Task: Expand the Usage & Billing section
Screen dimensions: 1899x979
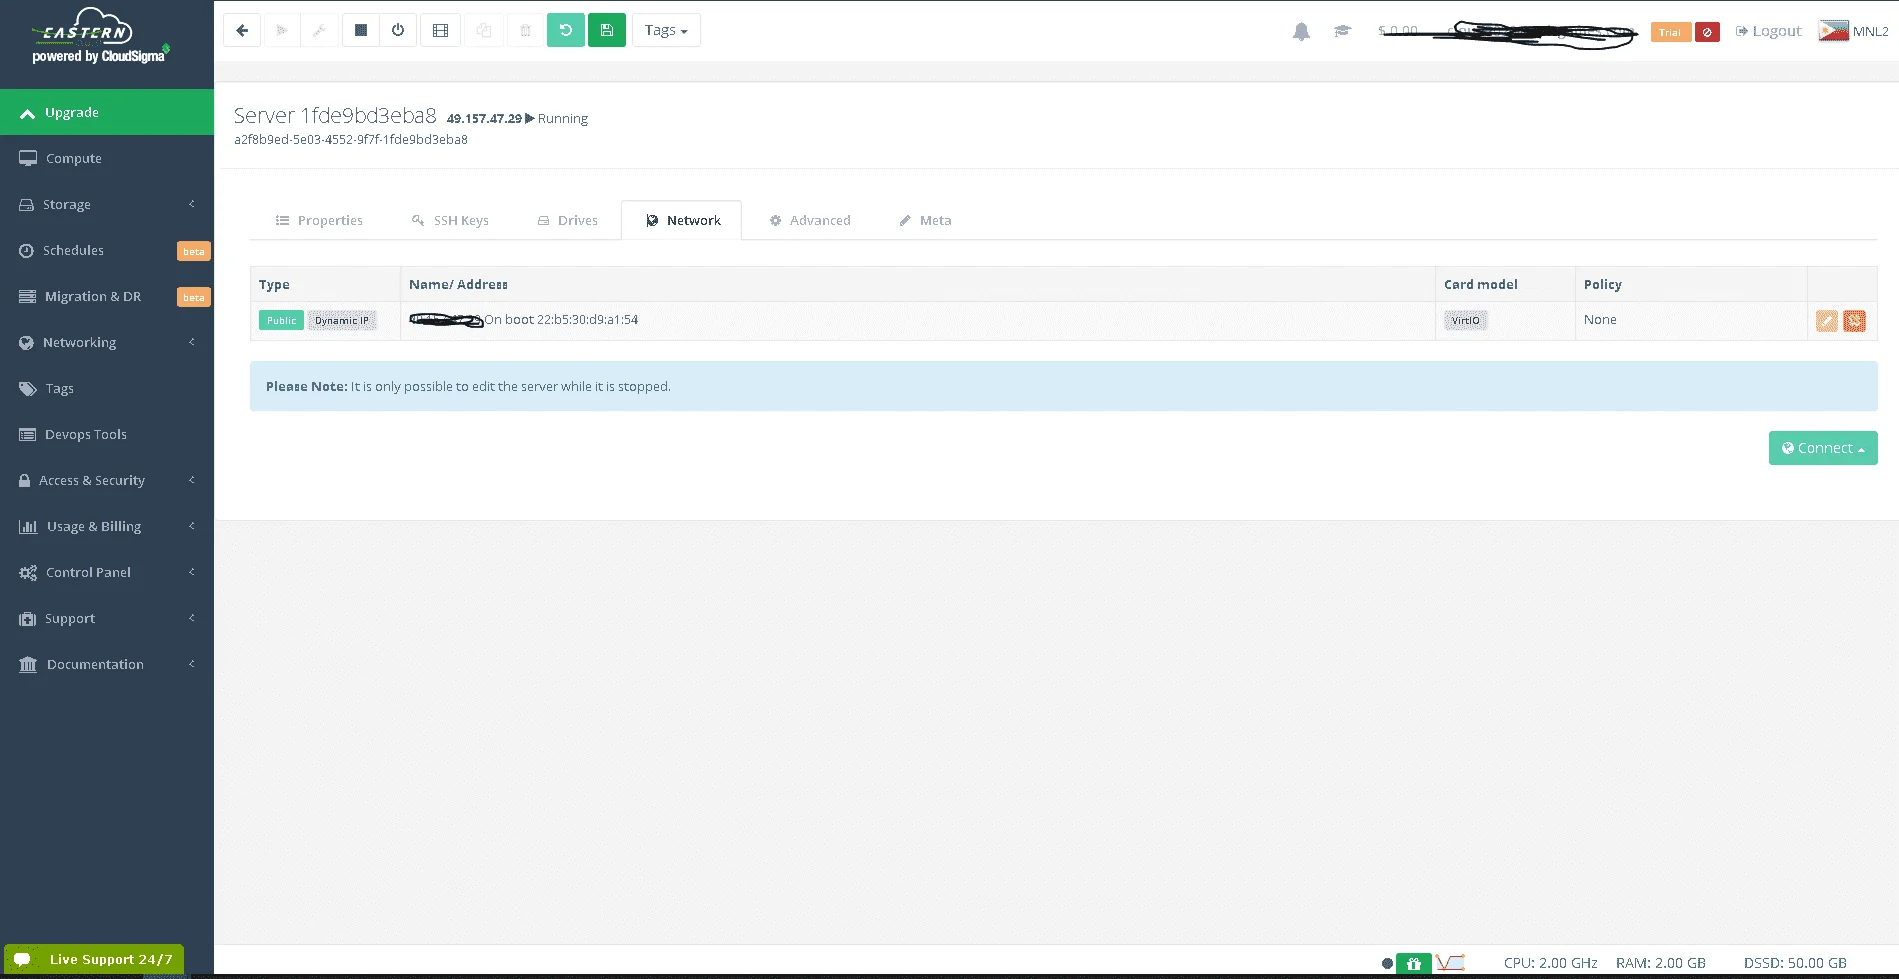Action: point(107,526)
